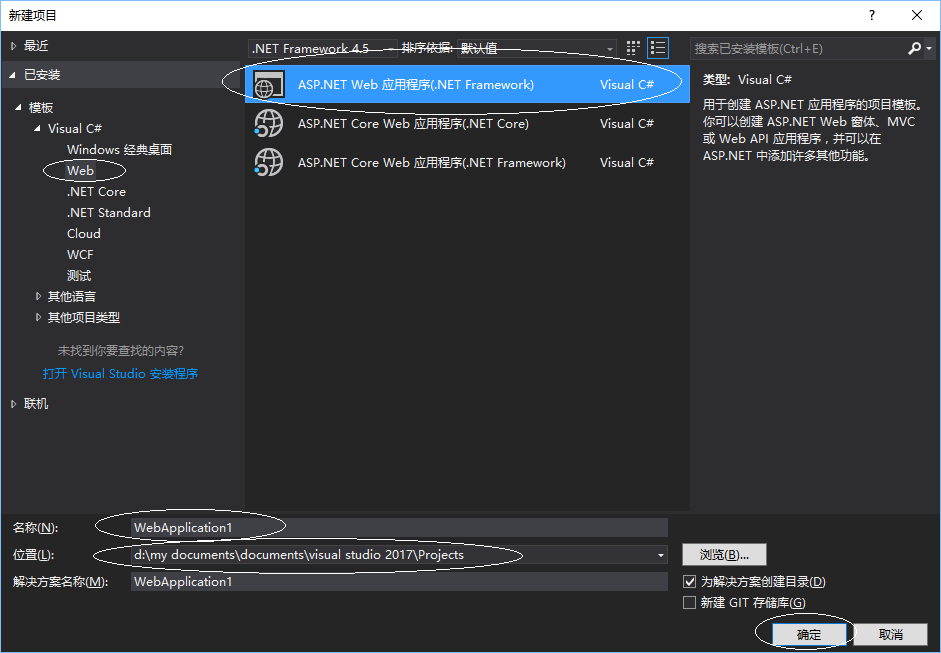941x653 pixels.
Task: Click the project name input field
Action: tap(399, 528)
